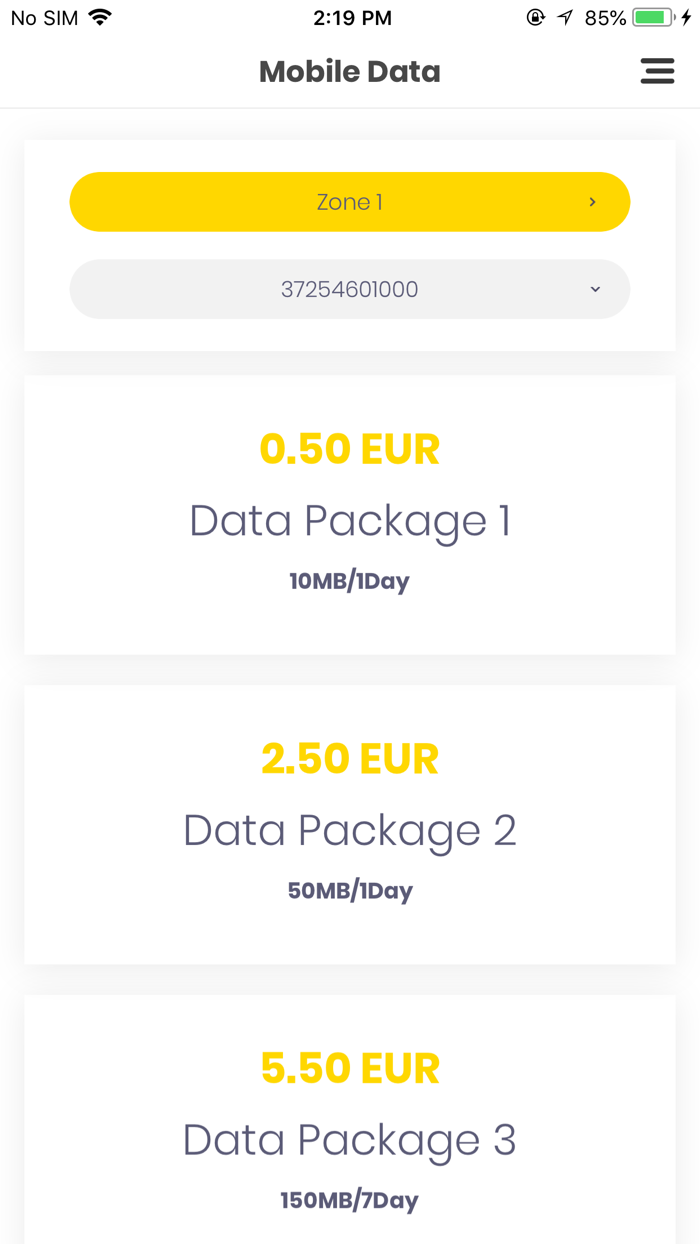Tap the chevron on the Zone 1 button
The width and height of the screenshot is (700, 1244).
click(x=593, y=202)
